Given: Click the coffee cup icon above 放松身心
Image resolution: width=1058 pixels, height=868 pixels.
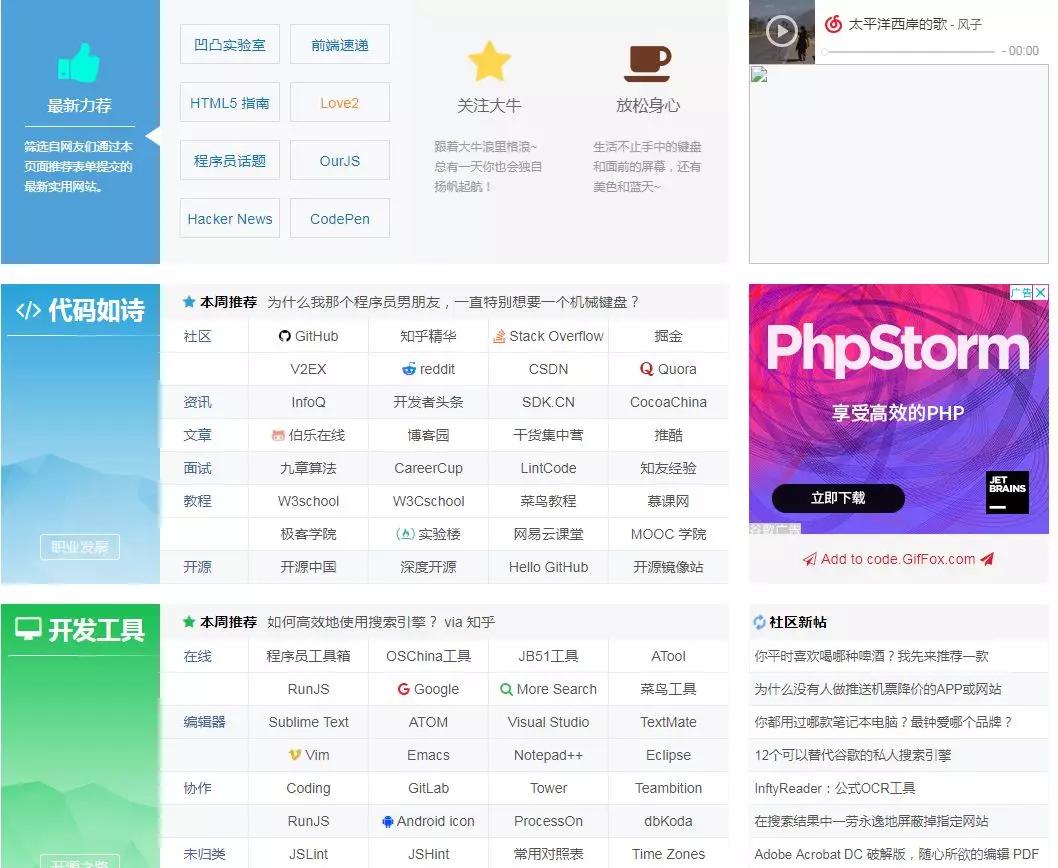Looking at the screenshot, I should pos(647,62).
